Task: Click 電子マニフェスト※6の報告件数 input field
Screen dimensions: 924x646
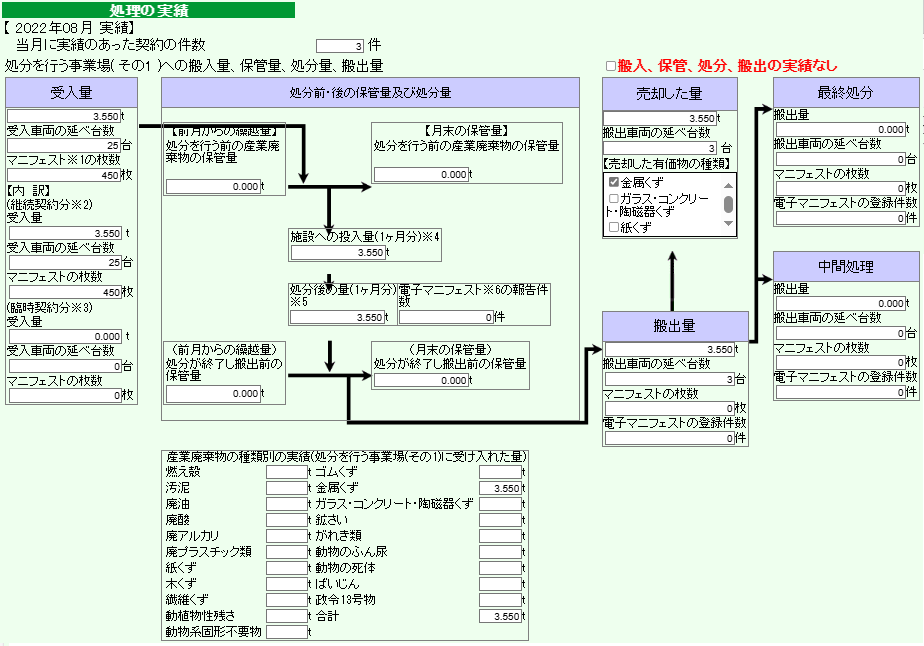Action: pyautogui.click(x=446, y=317)
